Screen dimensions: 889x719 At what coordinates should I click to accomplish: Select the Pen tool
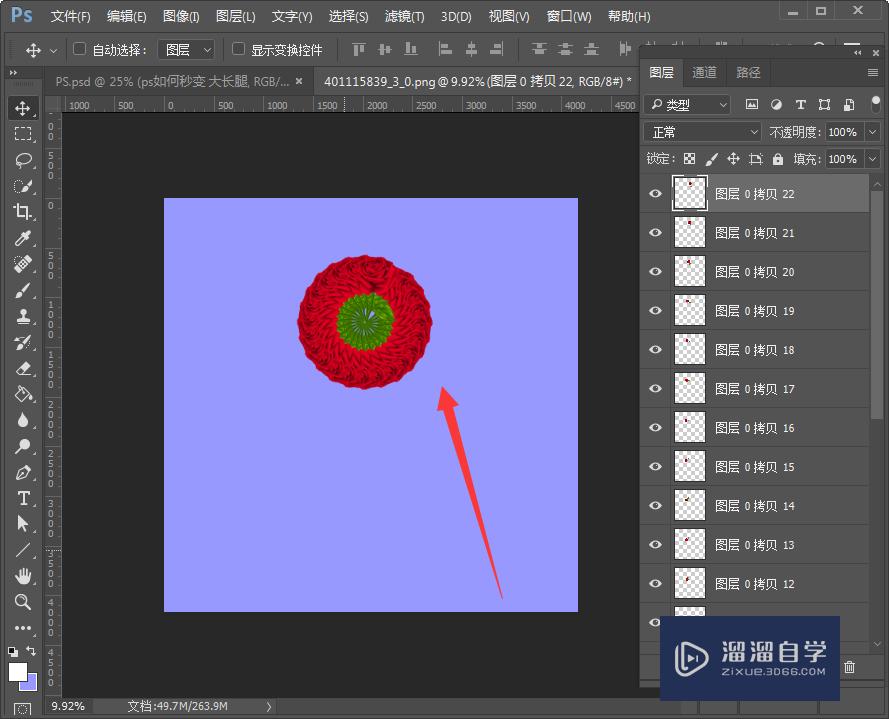[x=22, y=472]
